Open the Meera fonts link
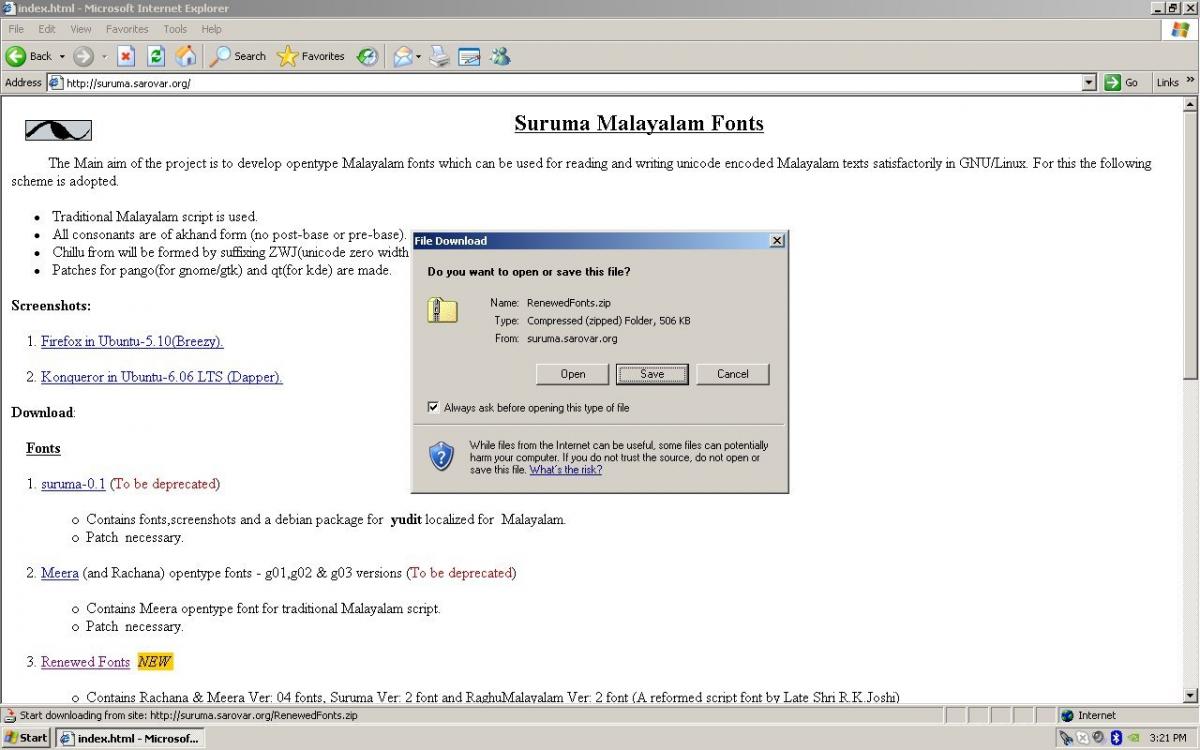Viewport: 1200px width, 750px height. (60, 573)
